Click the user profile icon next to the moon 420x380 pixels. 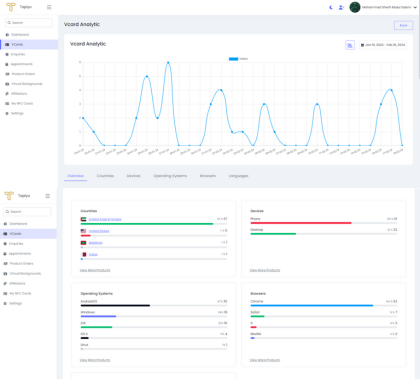(x=341, y=7)
